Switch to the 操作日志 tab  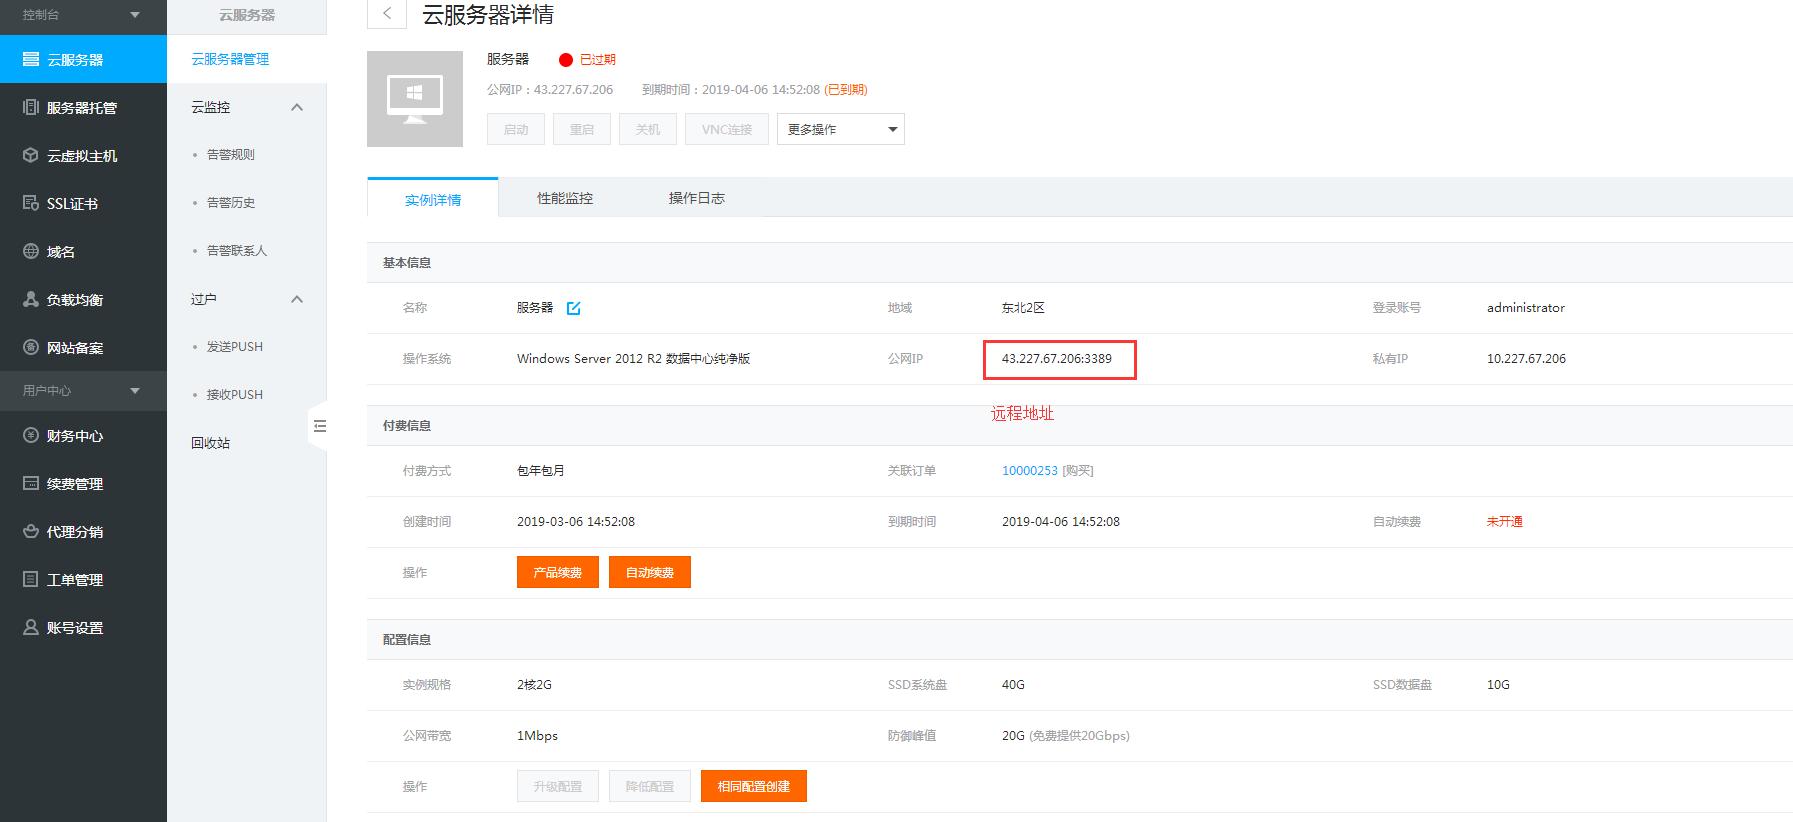click(x=697, y=198)
